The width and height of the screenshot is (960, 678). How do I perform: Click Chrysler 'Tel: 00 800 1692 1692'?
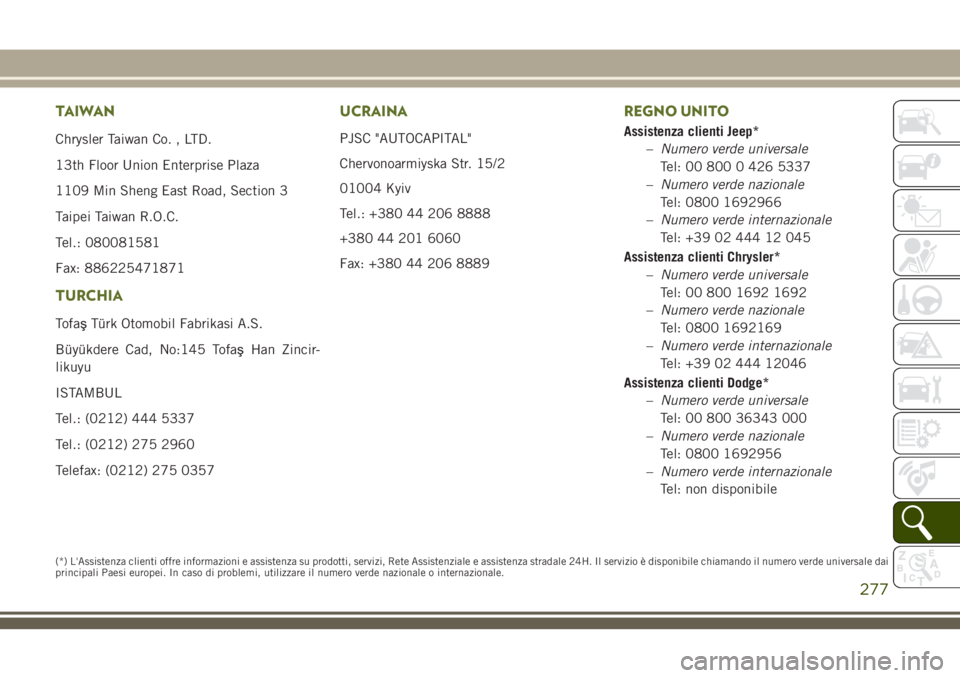(733, 293)
